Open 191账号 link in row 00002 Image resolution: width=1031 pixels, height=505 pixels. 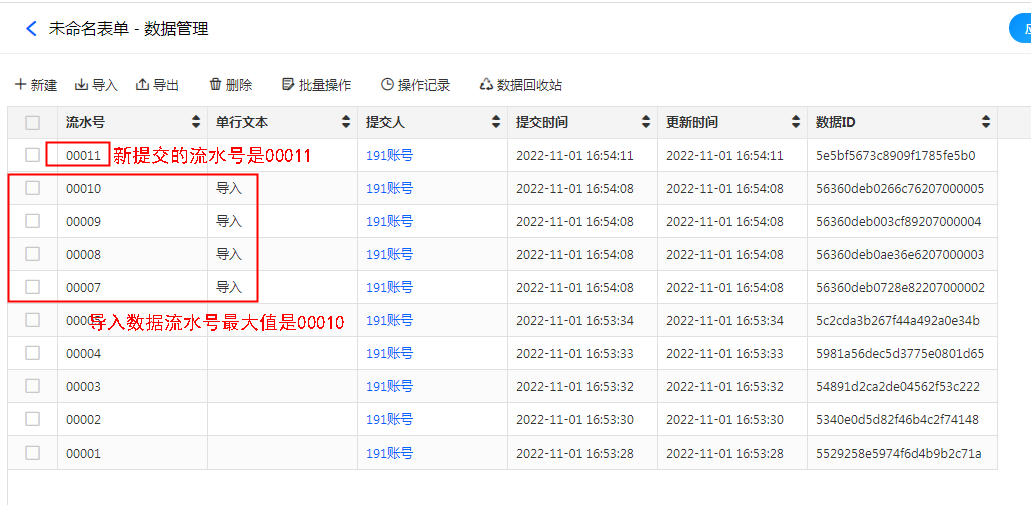(389, 419)
